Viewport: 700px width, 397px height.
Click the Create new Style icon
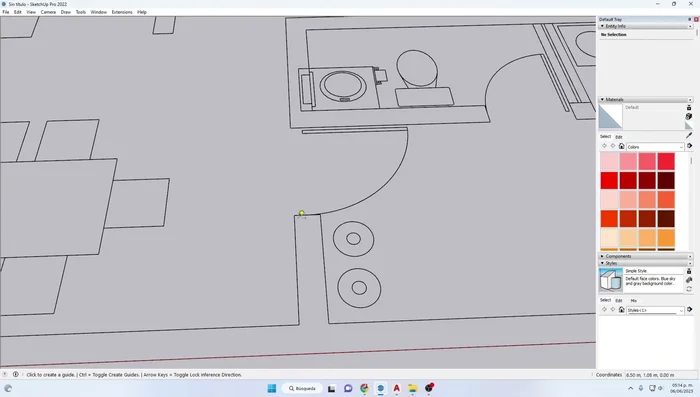pos(689,280)
